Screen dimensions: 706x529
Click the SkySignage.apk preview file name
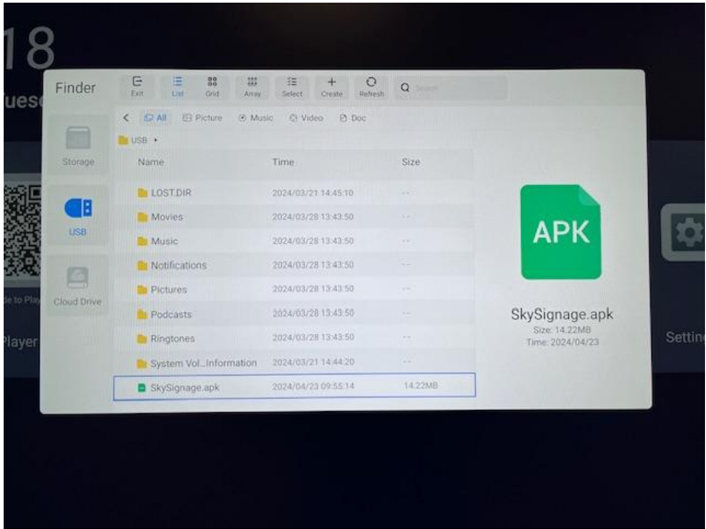point(561,314)
